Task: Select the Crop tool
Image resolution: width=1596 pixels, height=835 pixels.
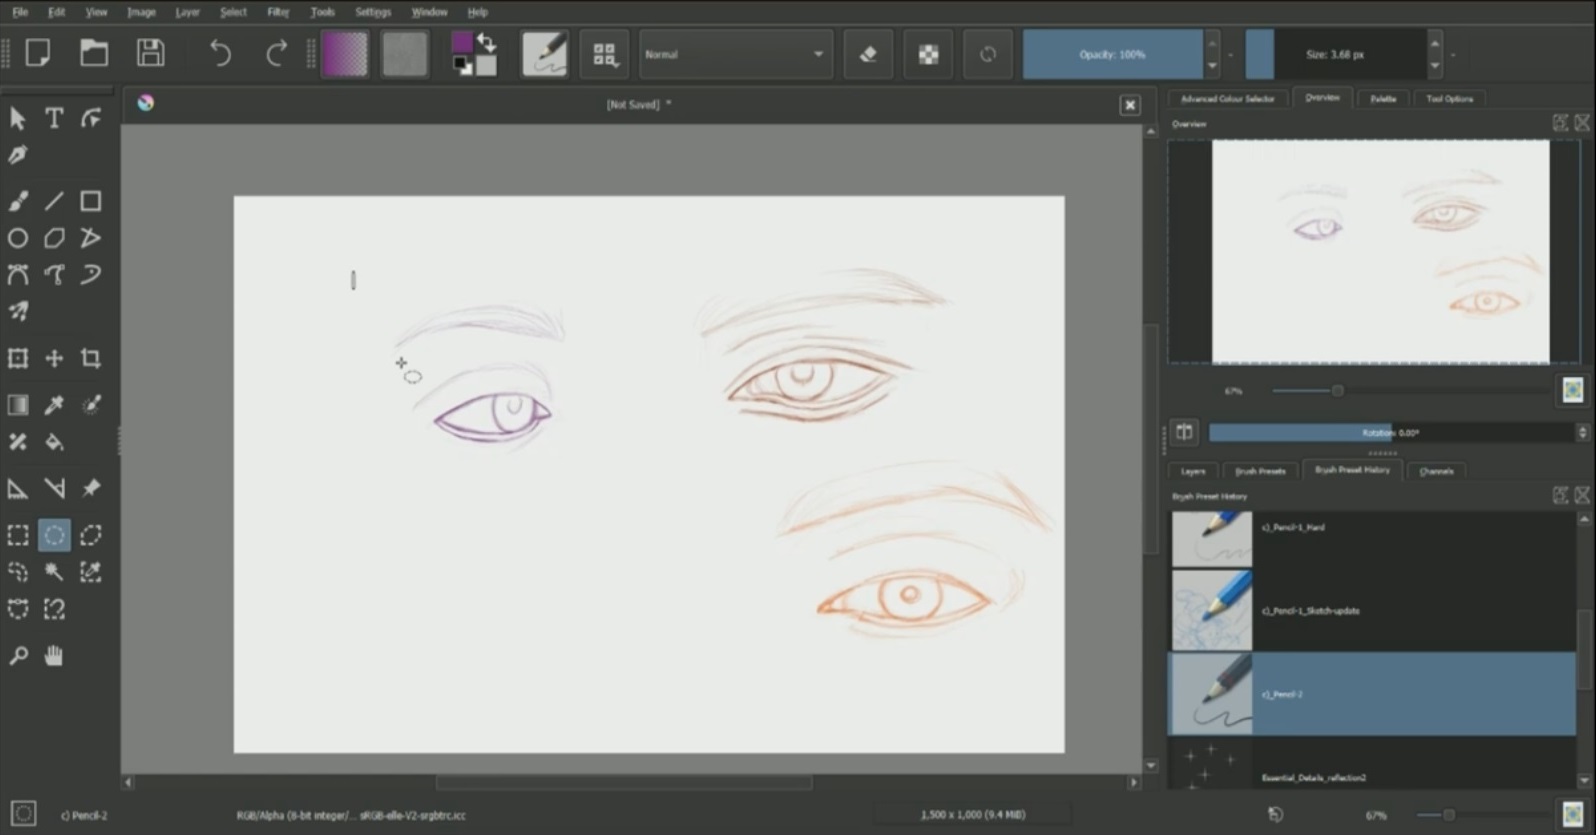Action: tap(91, 358)
